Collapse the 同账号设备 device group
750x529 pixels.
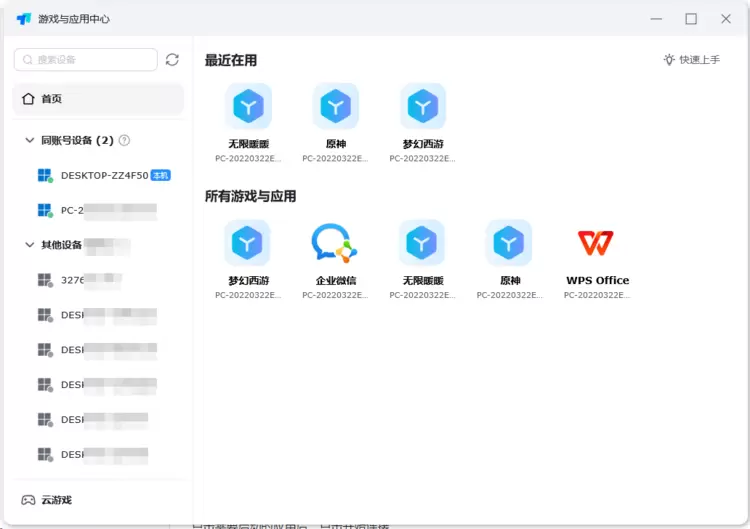click(30, 141)
